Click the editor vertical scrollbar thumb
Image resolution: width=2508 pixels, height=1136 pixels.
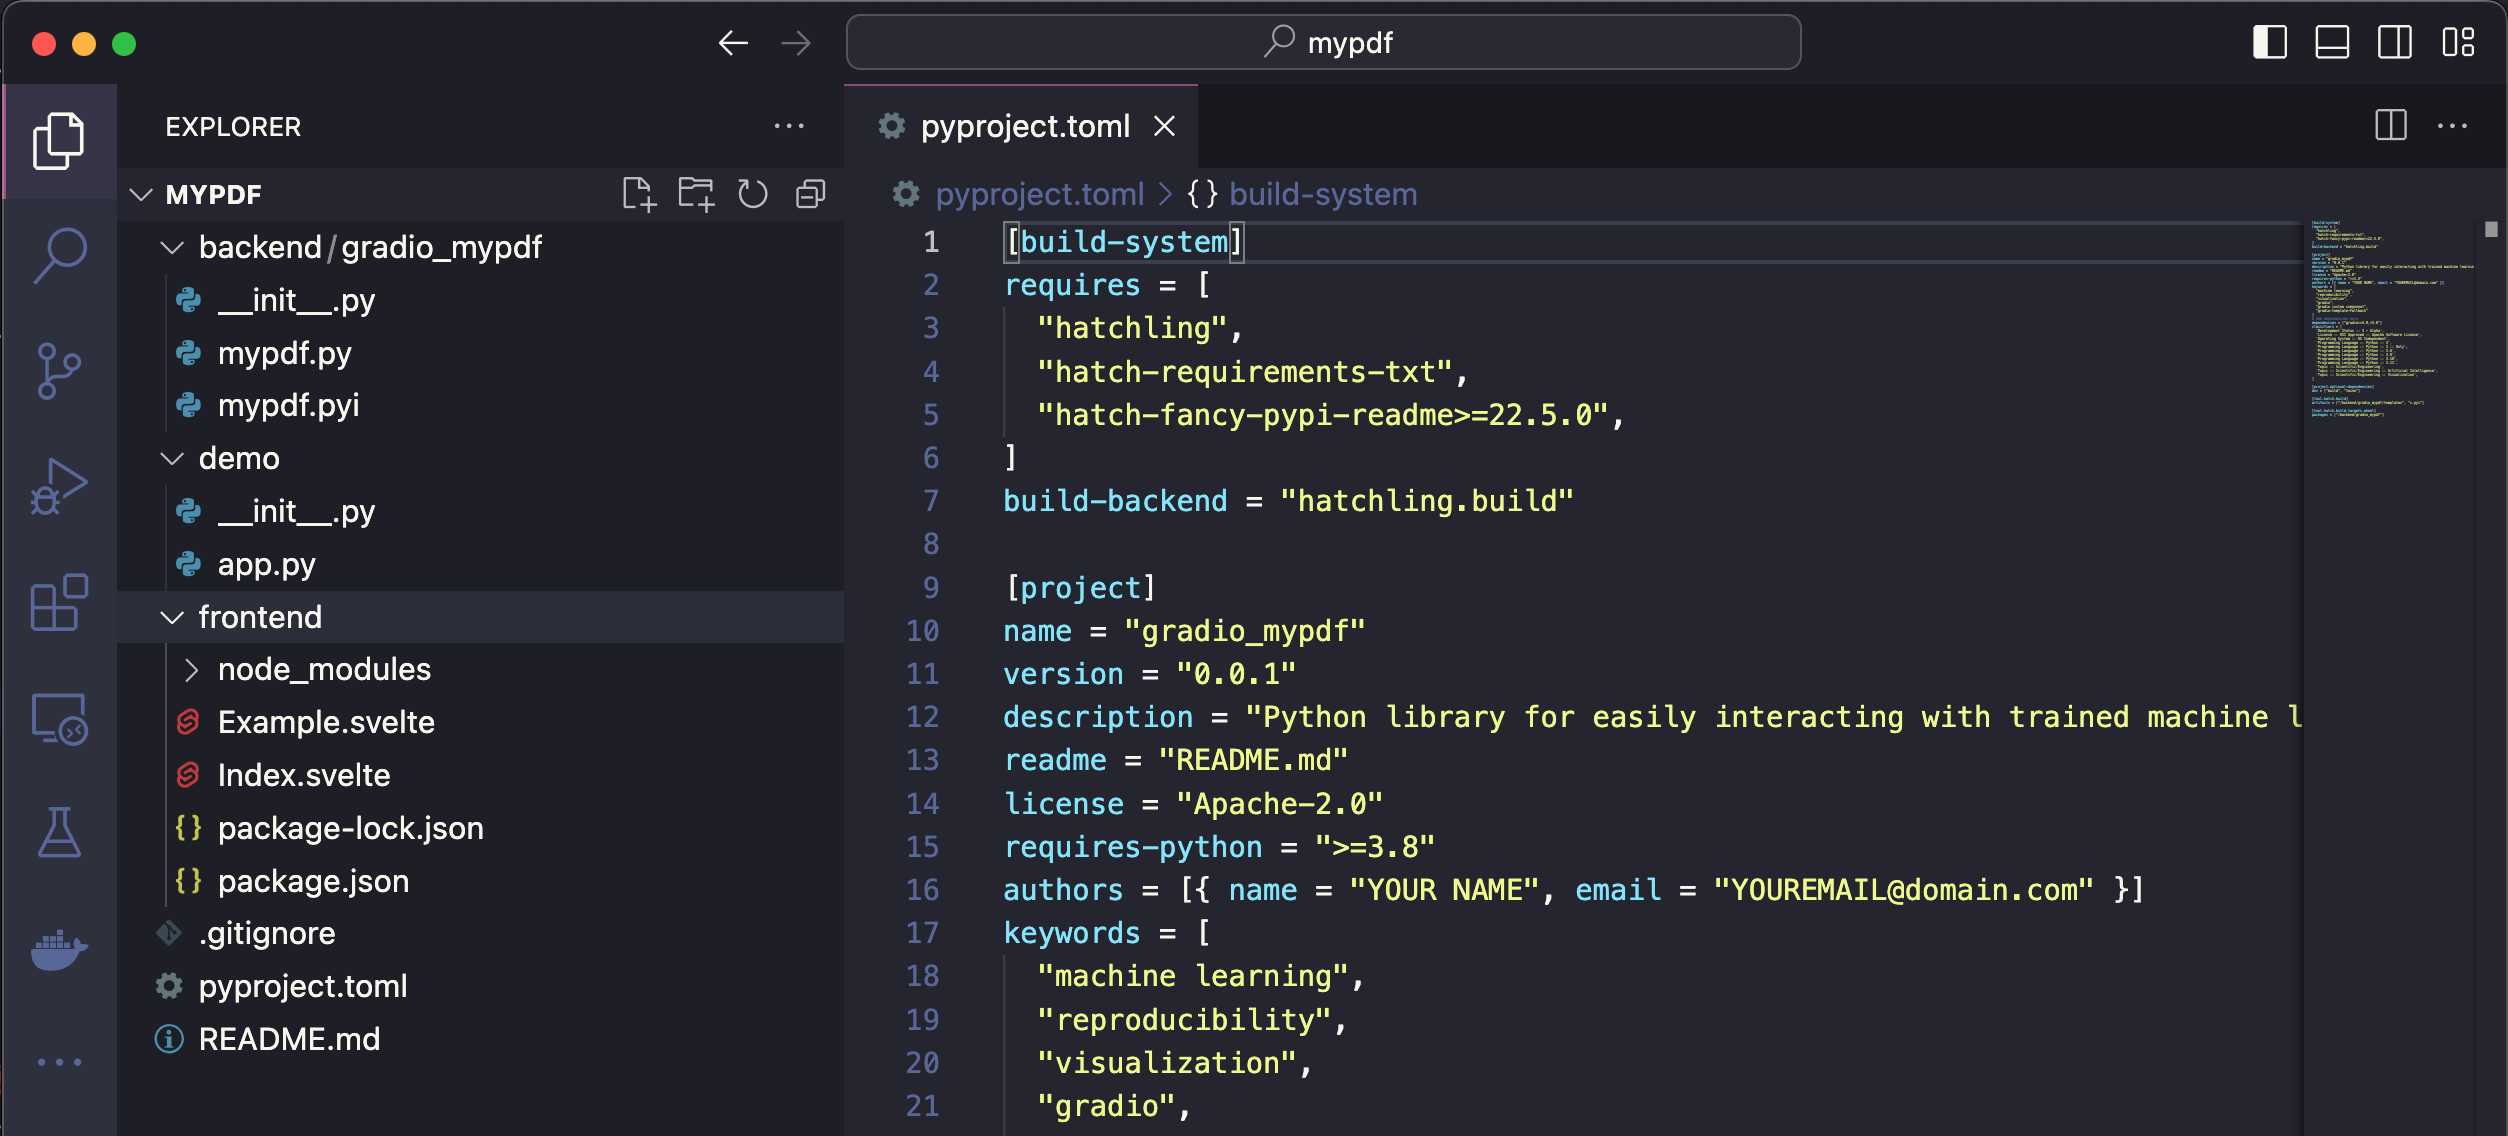tap(2490, 229)
